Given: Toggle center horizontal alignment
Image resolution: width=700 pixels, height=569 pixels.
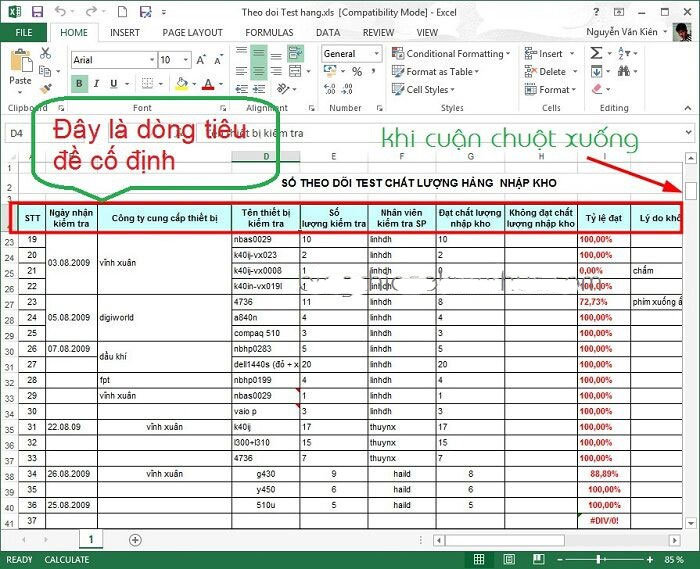Looking at the screenshot, I should pos(259,71).
